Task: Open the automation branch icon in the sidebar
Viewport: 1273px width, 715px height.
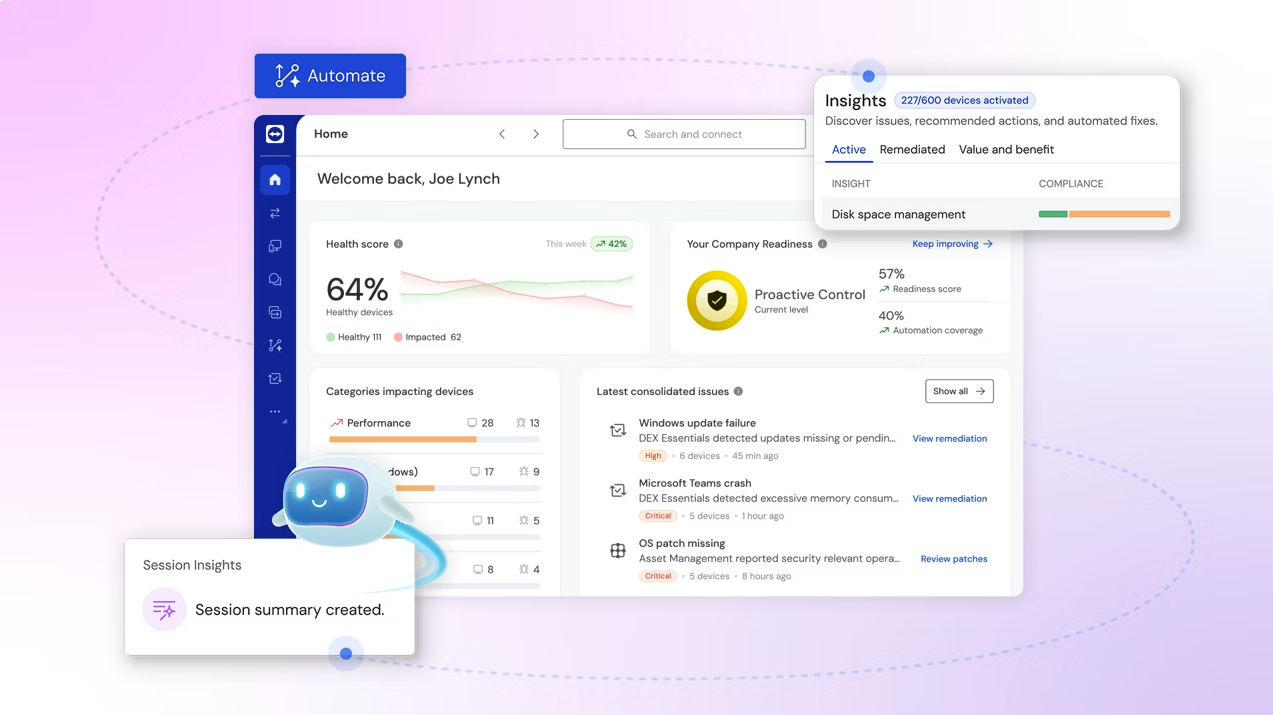Action: (x=275, y=345)
